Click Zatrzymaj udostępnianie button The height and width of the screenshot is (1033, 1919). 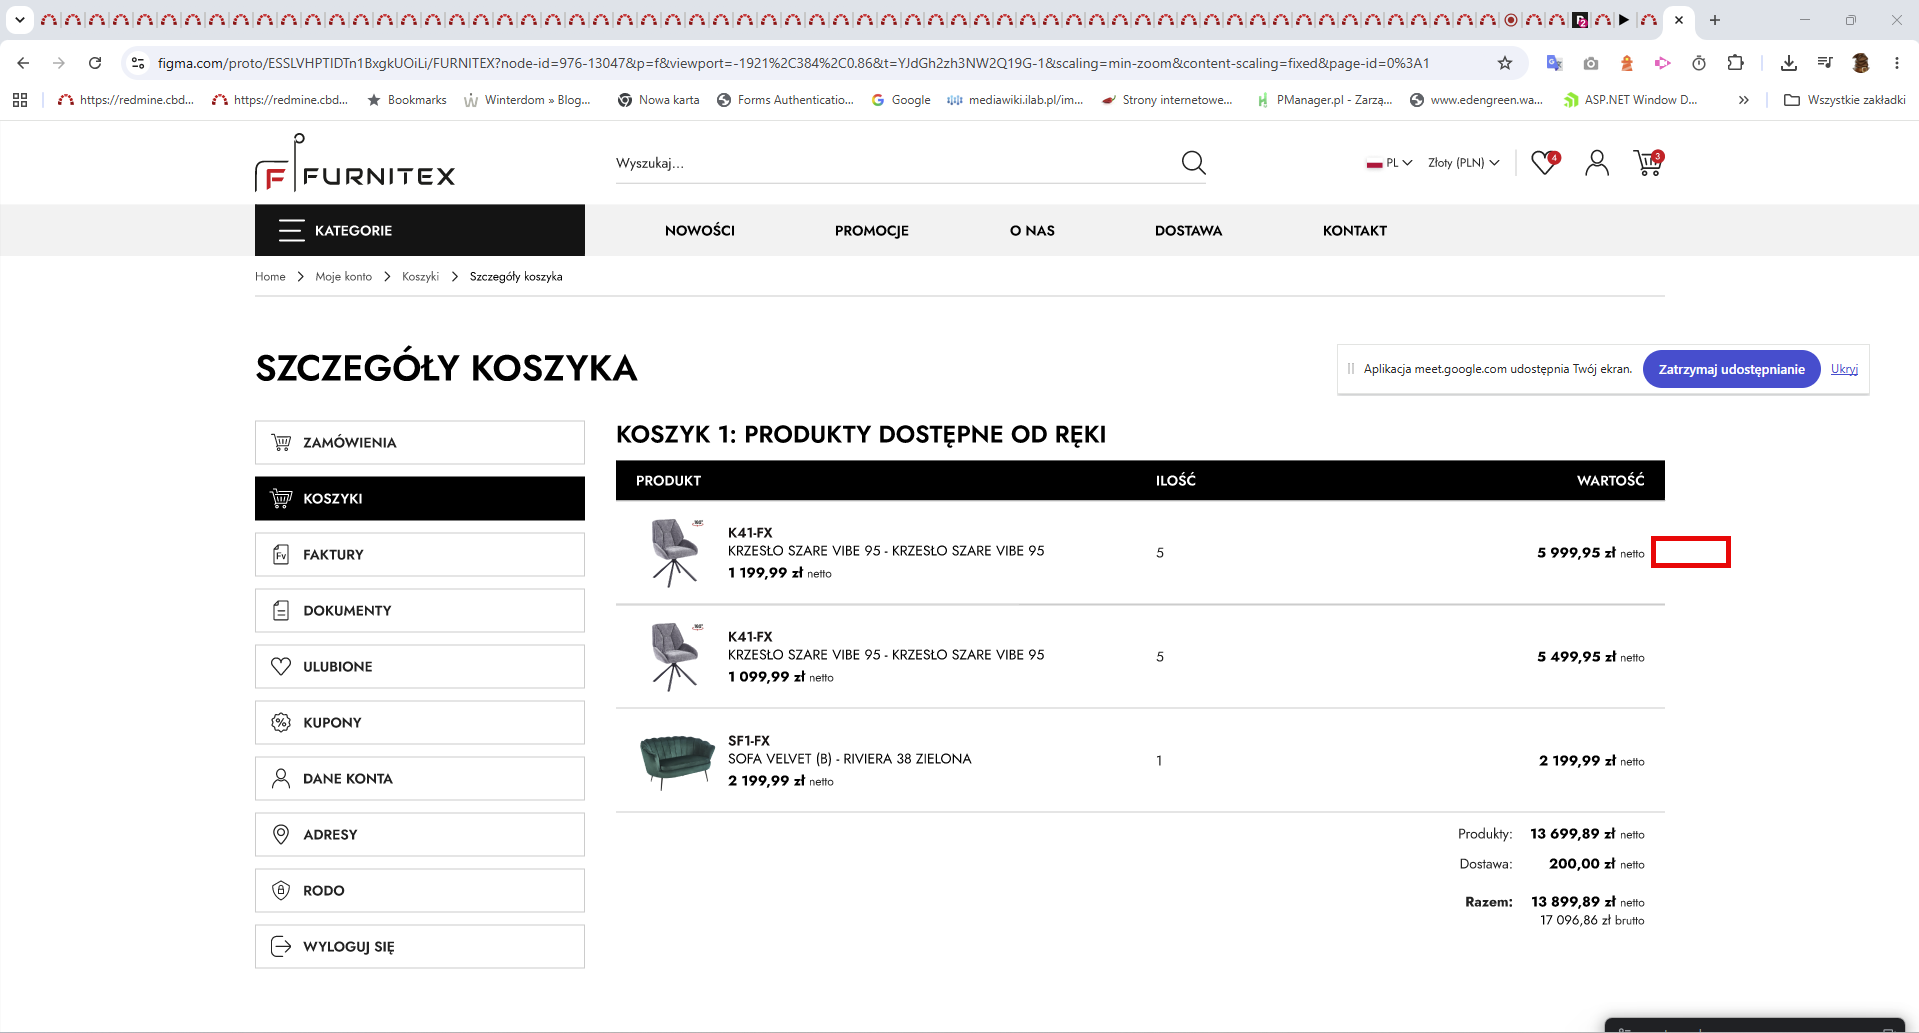click(x=1732, y=369)
